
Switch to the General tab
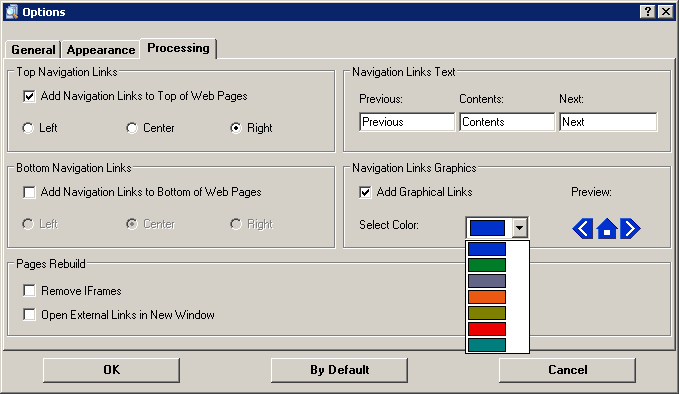point(33,50)
